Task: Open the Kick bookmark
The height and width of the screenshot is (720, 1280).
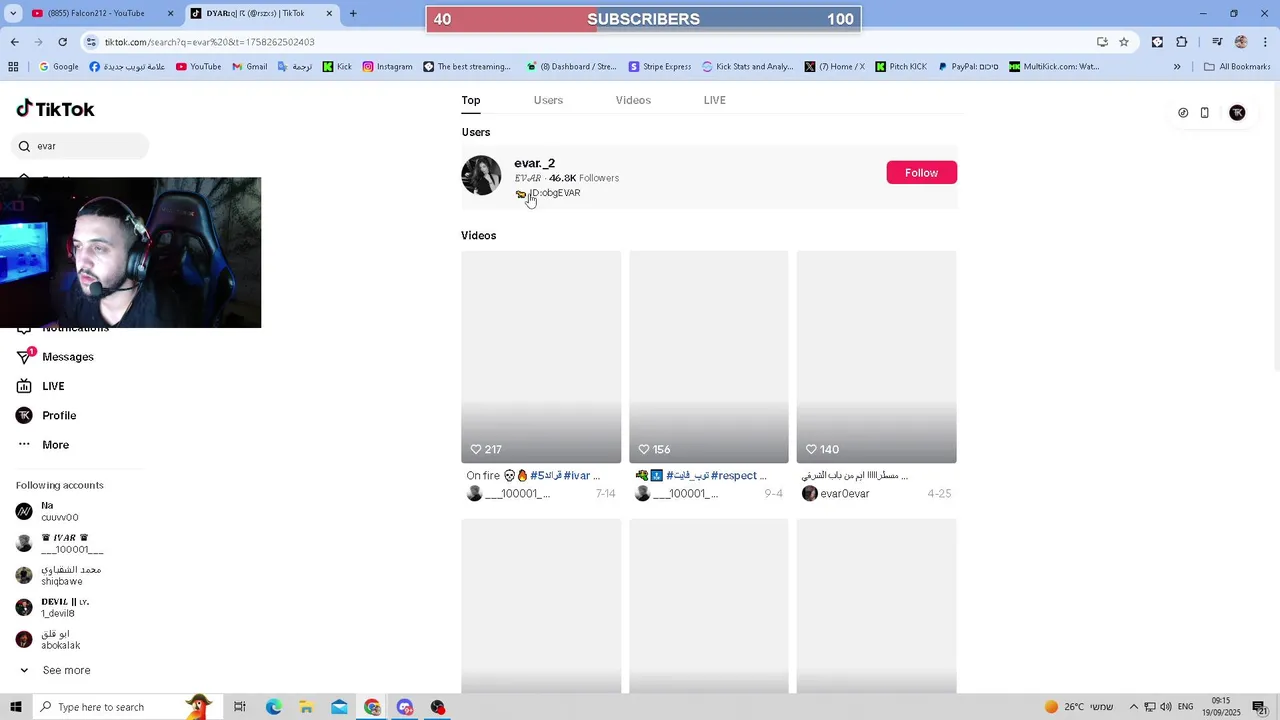Action: point(337,67)
